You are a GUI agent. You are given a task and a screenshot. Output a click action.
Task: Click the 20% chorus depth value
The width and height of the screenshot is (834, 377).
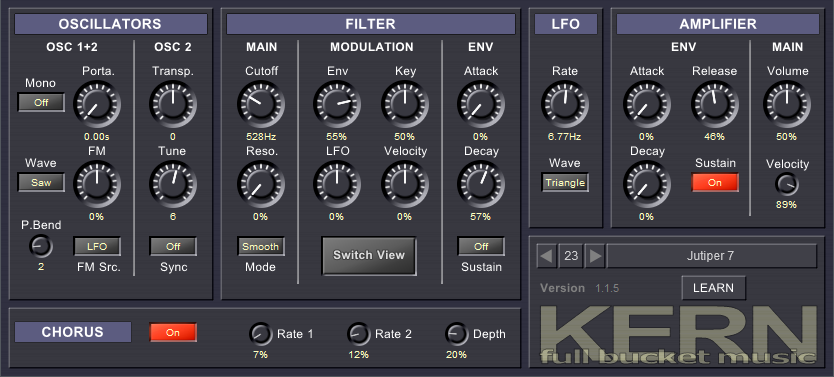456,355
